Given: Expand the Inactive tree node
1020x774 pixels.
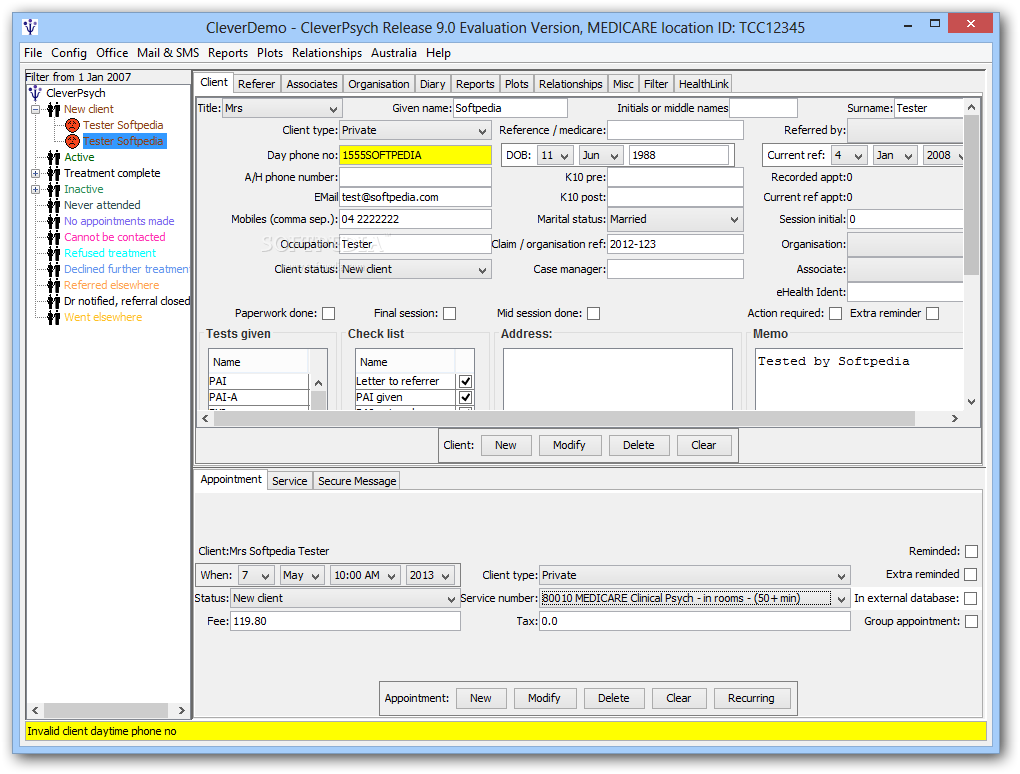Looking at the screenshot, I should [36, 189].
